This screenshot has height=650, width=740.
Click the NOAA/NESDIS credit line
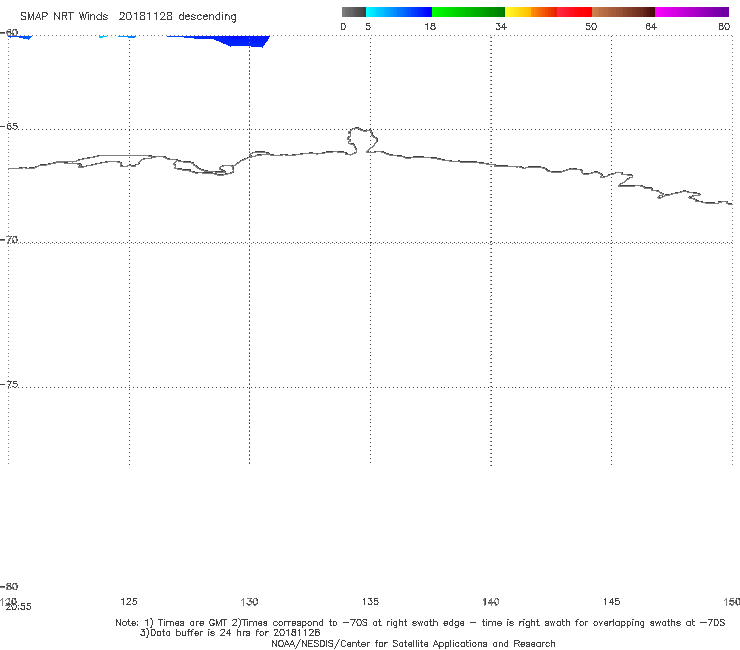tap(413, 643)
